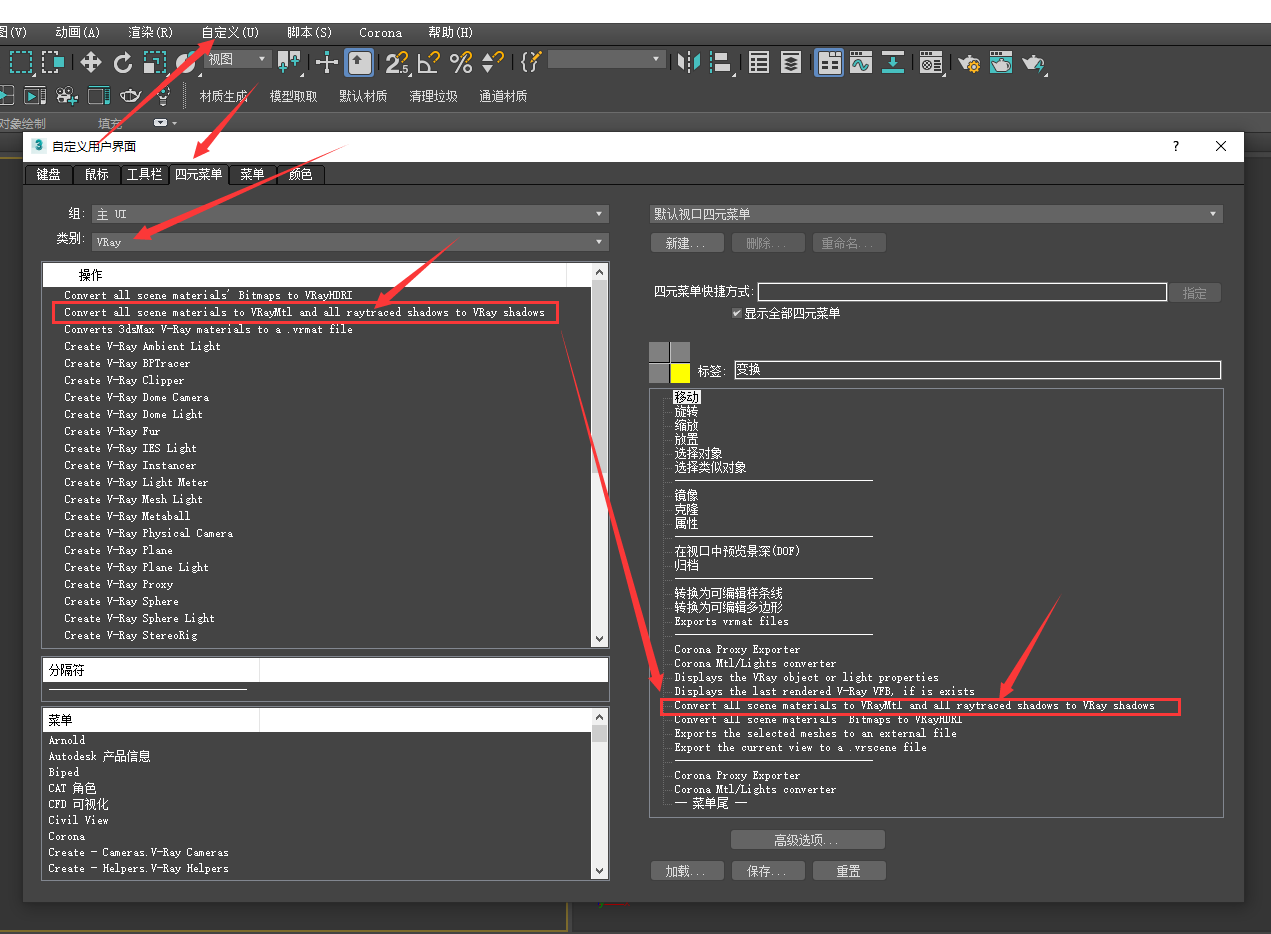This screenshot has width=1271, height=934.
Task: Click the Mirror tool icon
Action: click(688, 63)
